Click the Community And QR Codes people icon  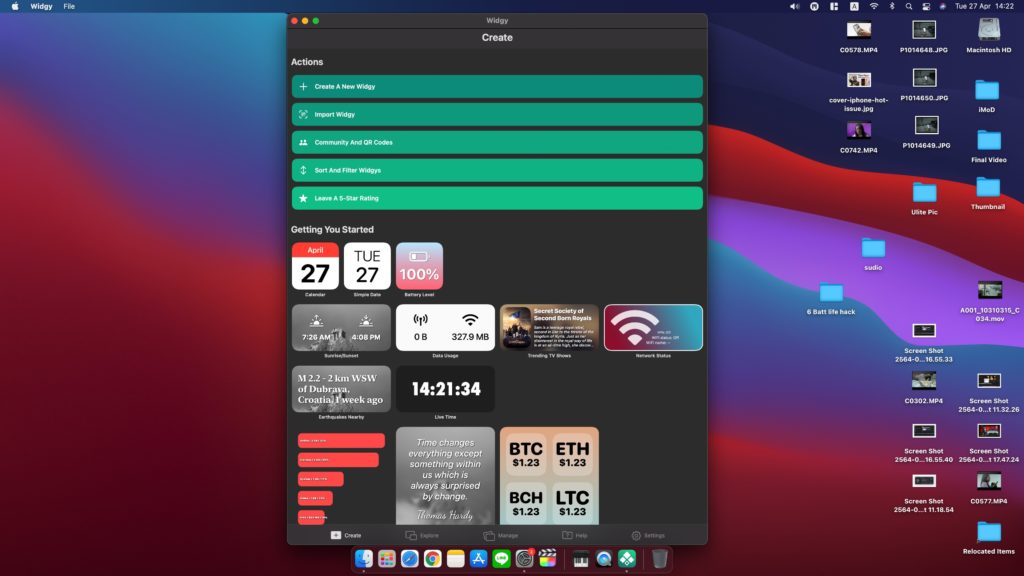pos(303,143)
